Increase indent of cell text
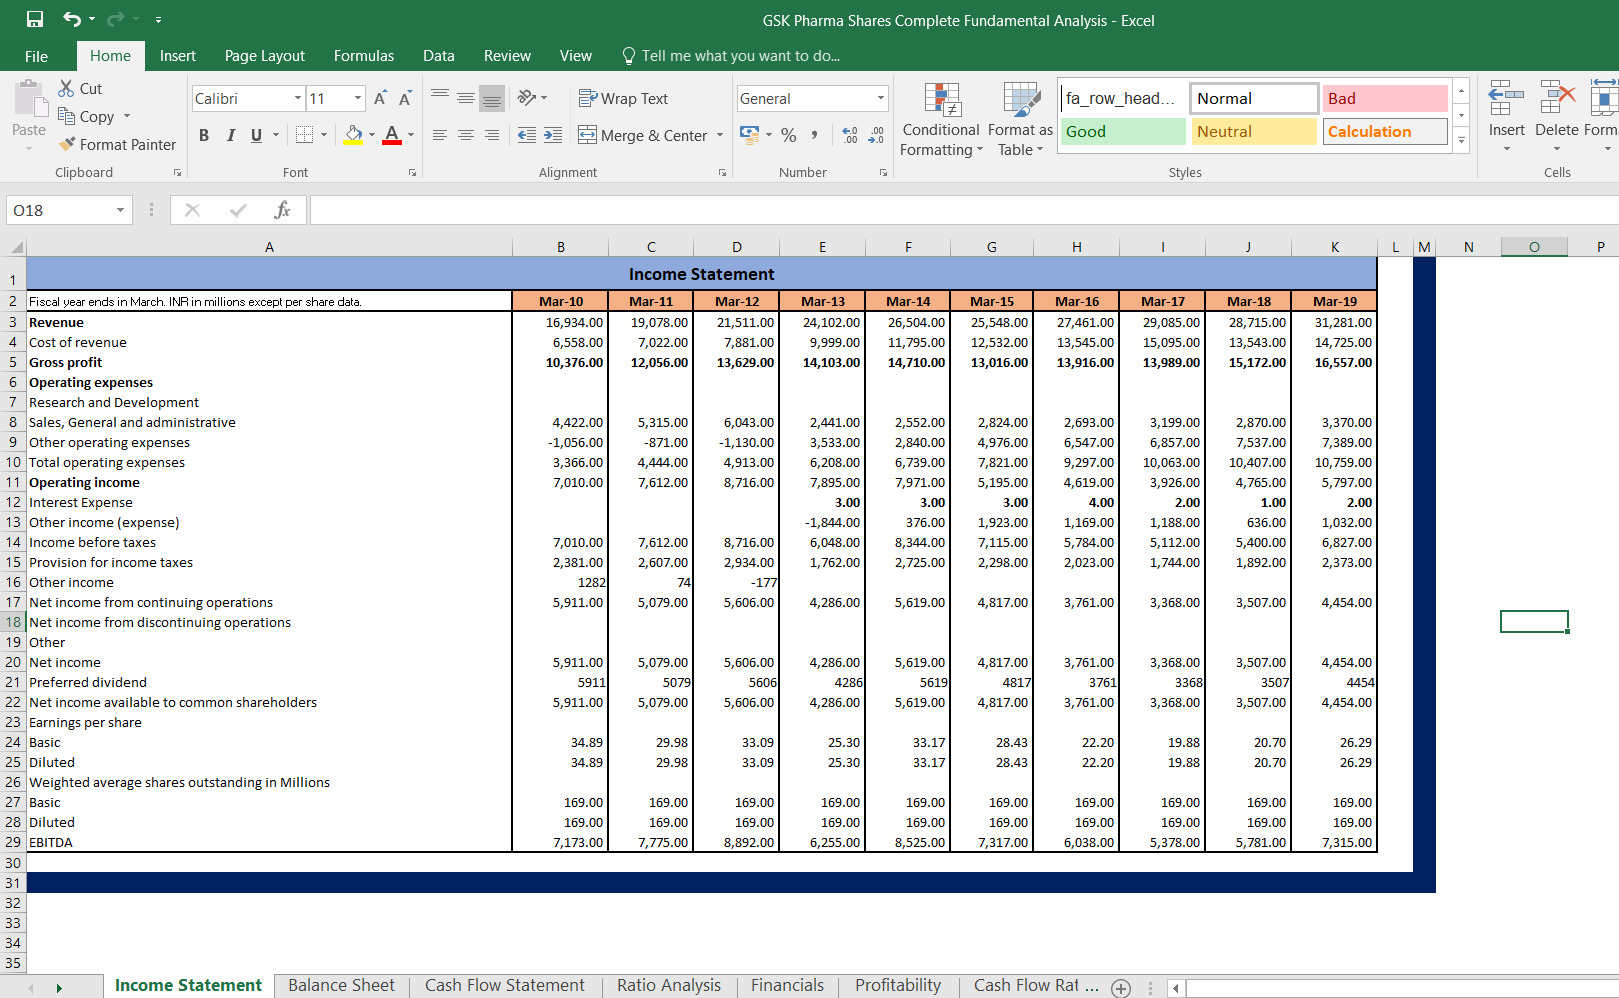This screenshot has width=1619, height=998. (x=553, y=135)
